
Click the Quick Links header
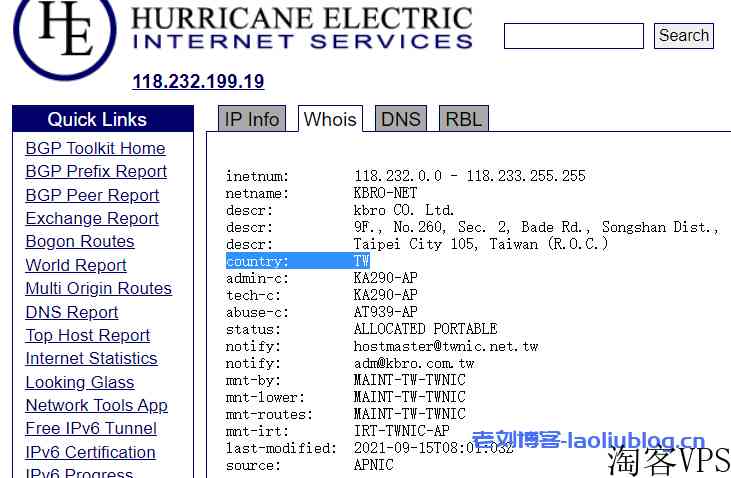(x=103, y=119)
